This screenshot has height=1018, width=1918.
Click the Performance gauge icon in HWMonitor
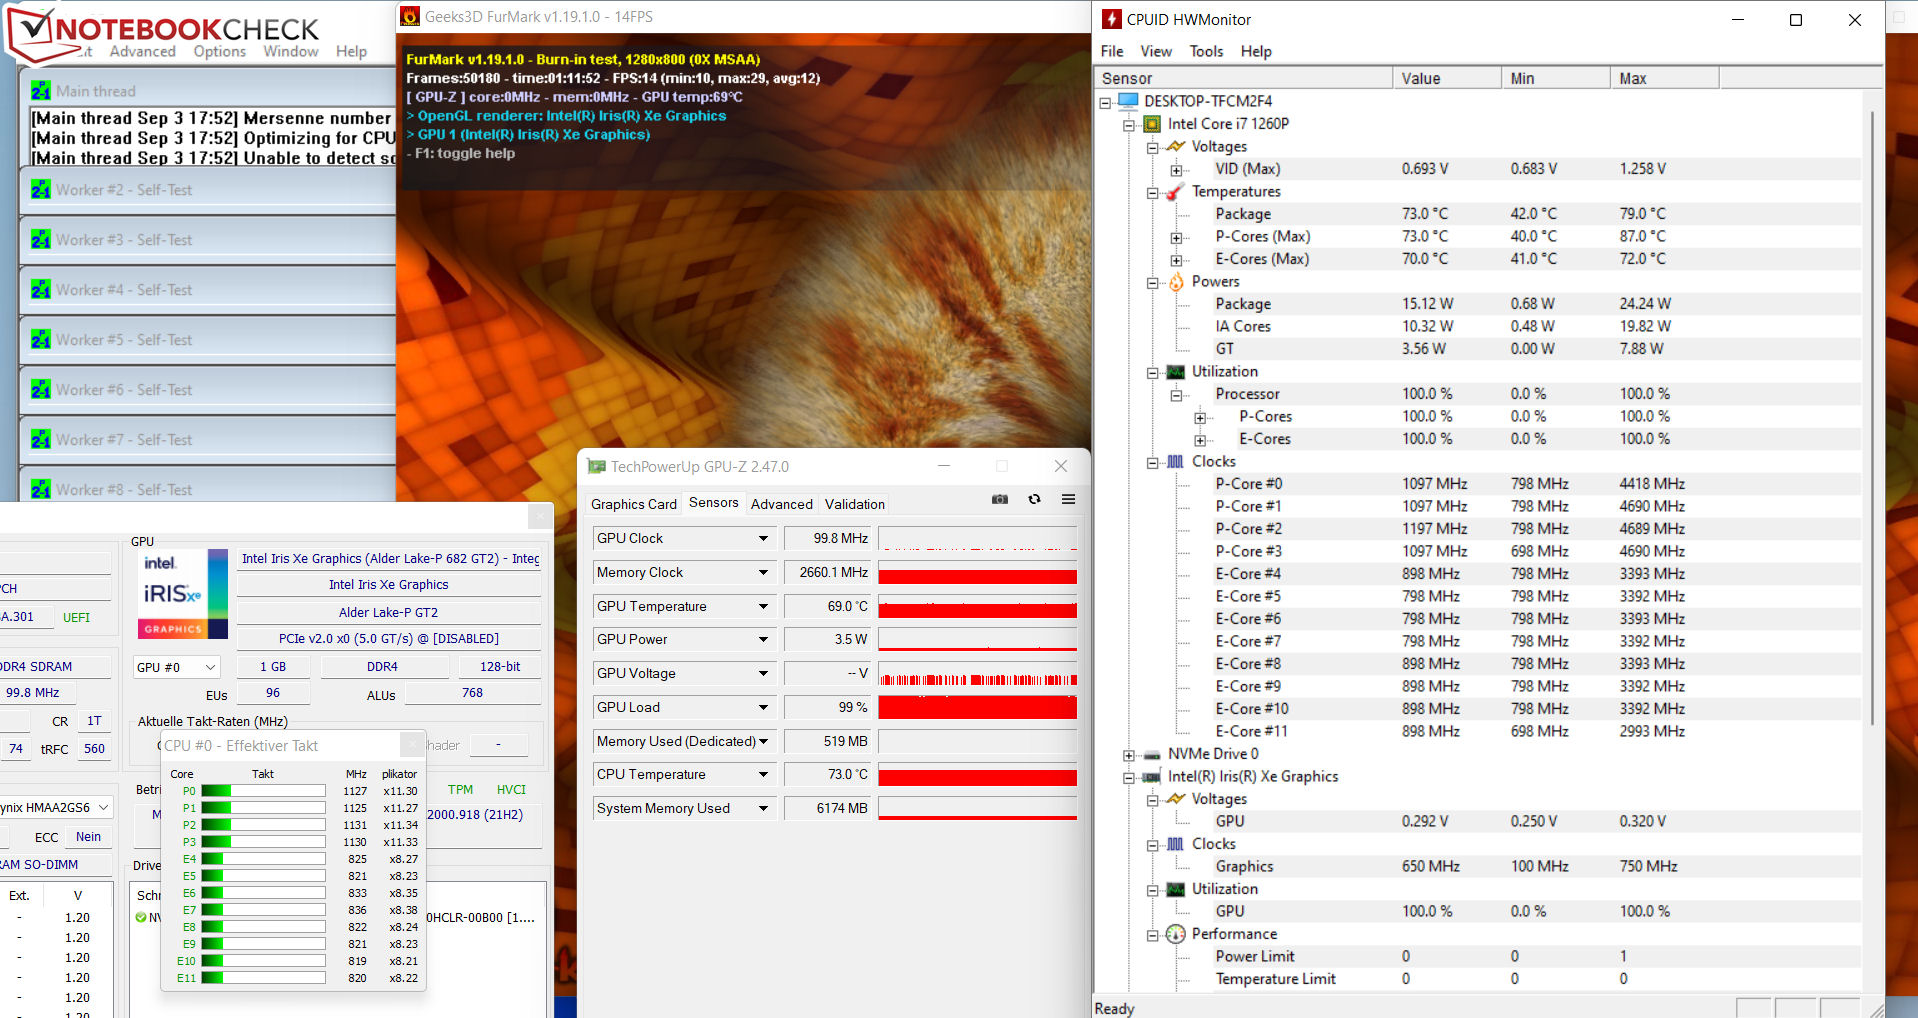tap(1176, 934)
